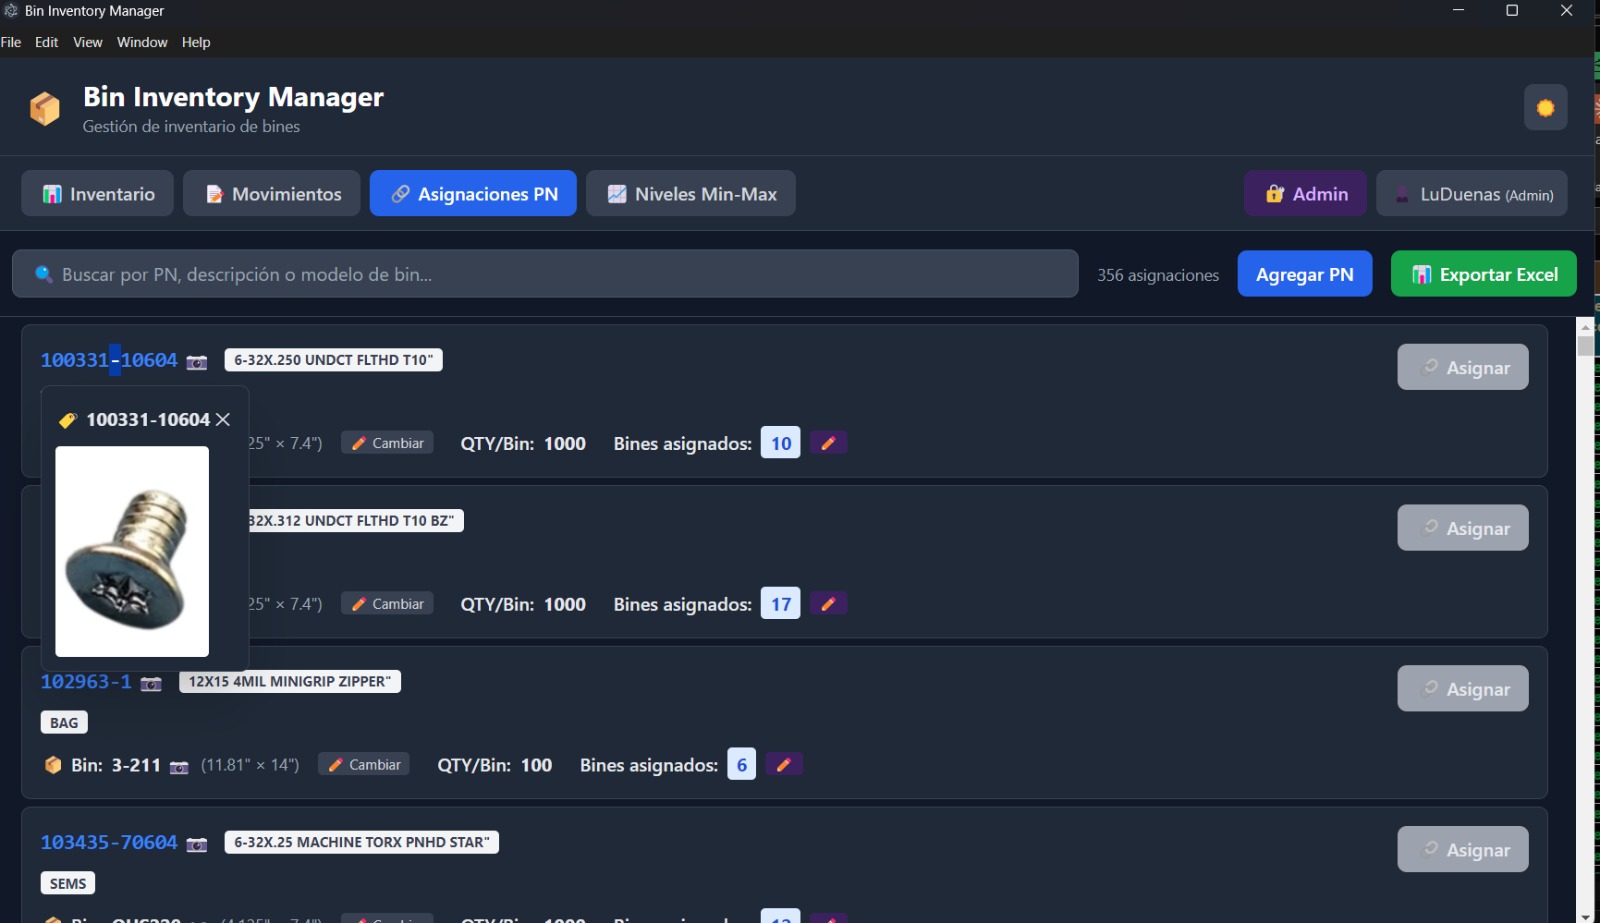Click camera icon next to 100331-10604

pos(197,362)
